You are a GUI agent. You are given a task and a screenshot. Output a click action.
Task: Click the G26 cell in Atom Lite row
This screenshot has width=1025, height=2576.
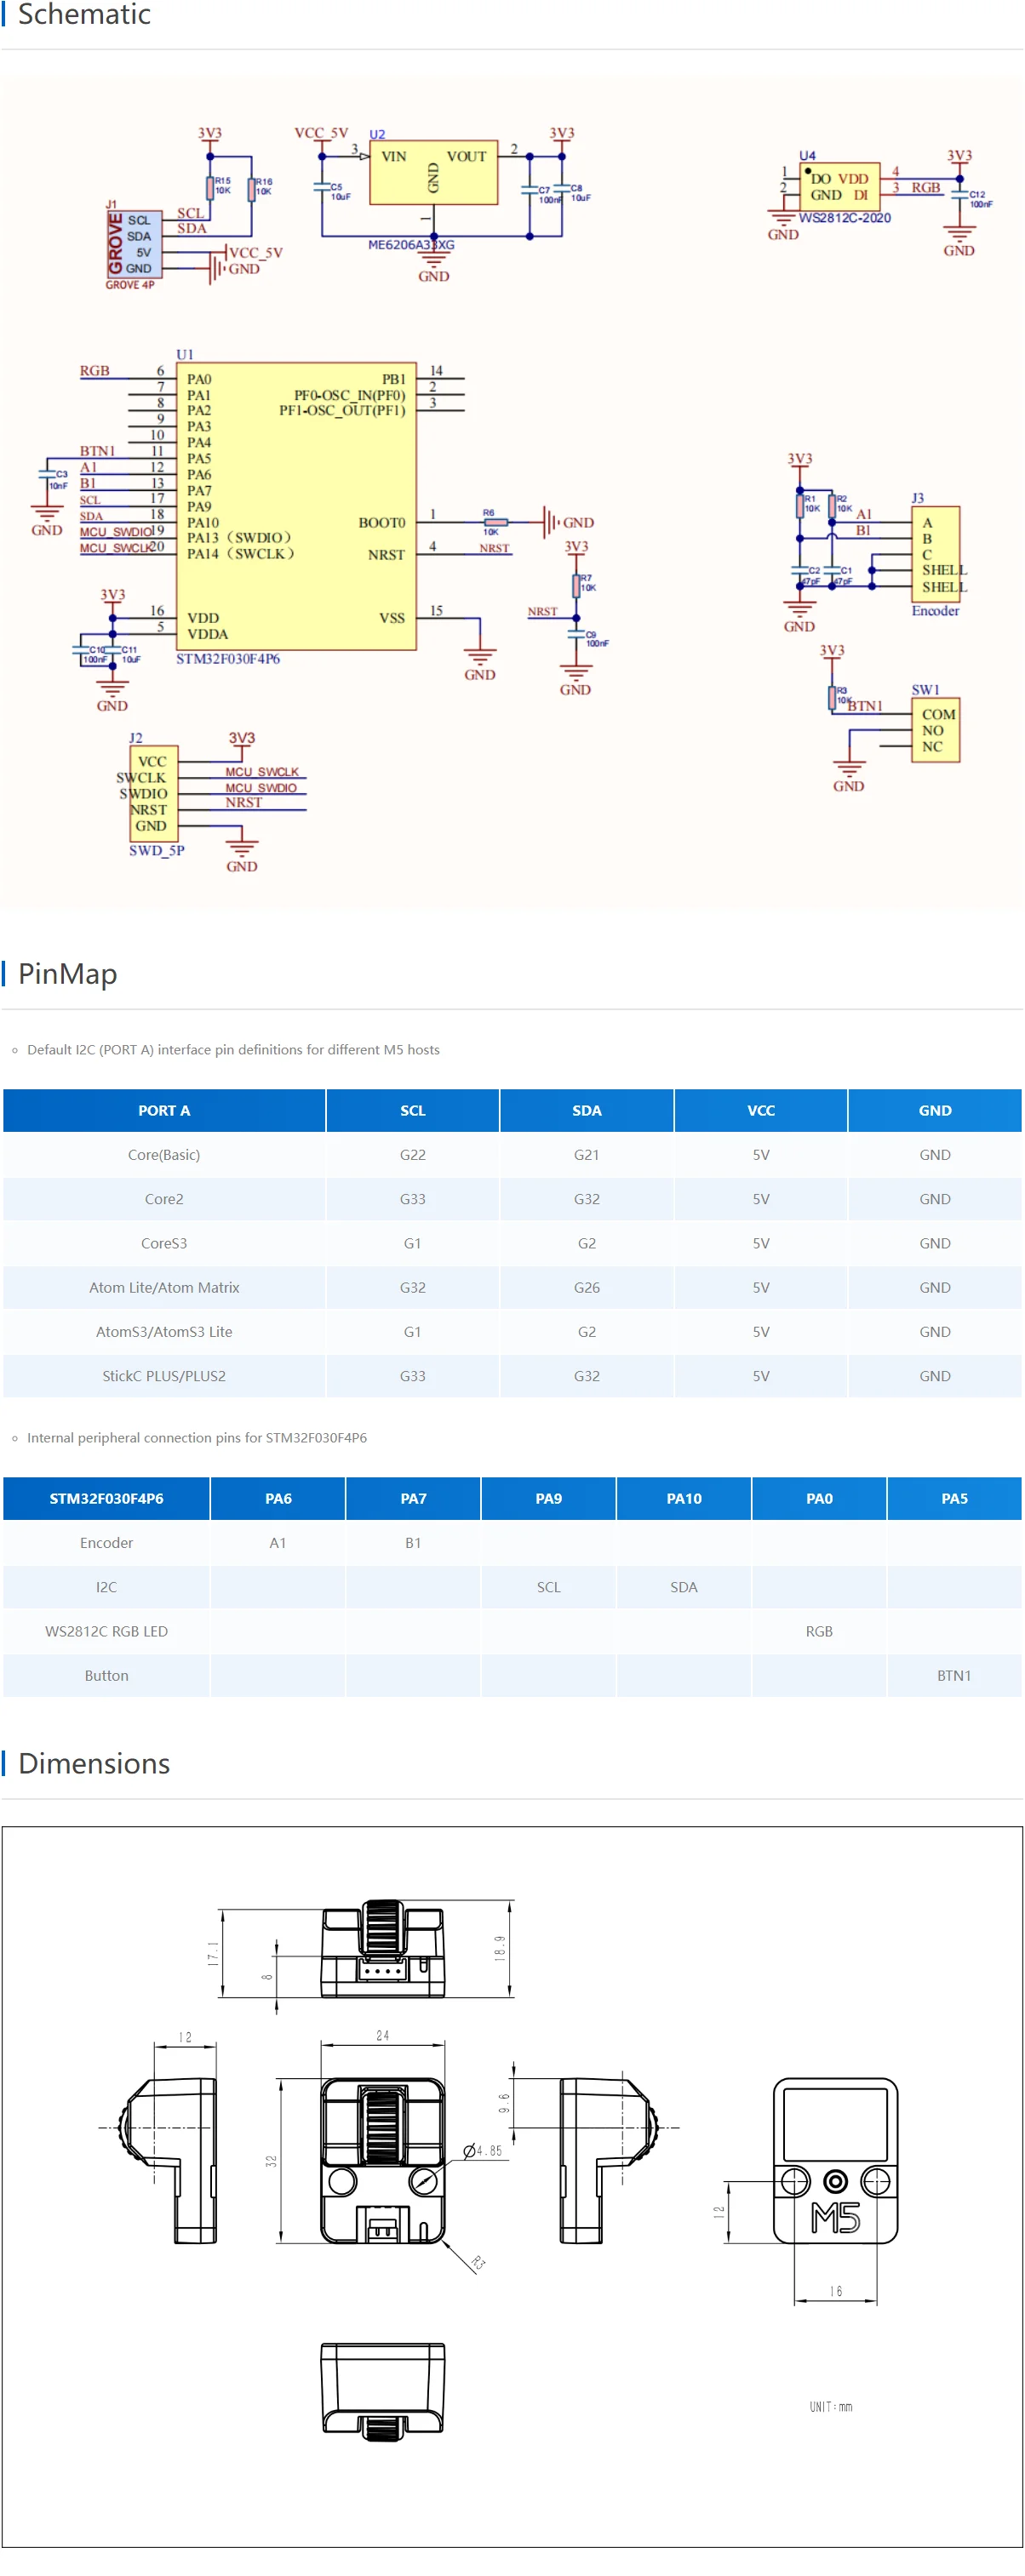pyautogui.click(x=586, y=1287)
